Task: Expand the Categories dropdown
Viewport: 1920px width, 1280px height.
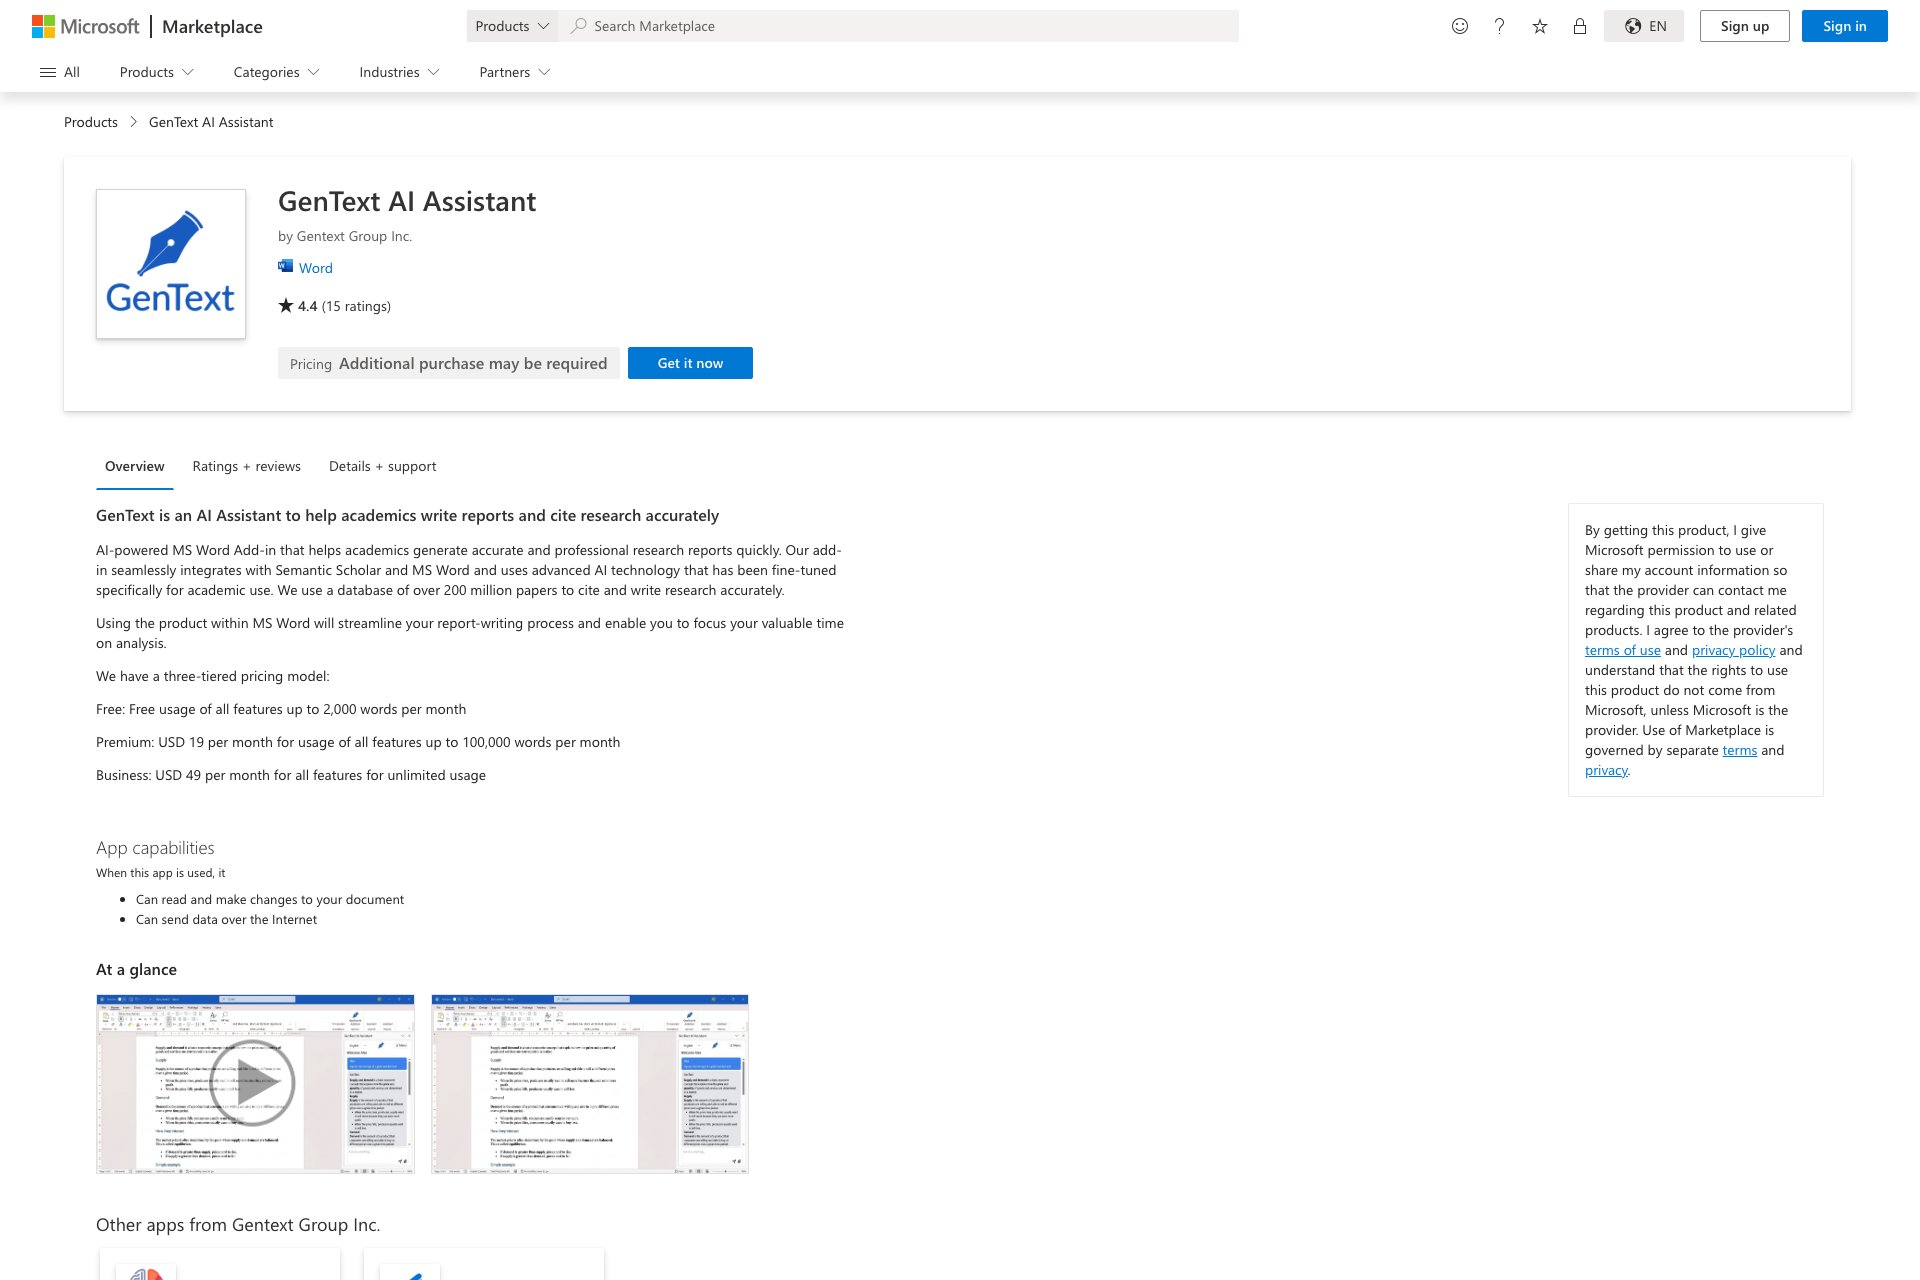Action: pos(275,71)
